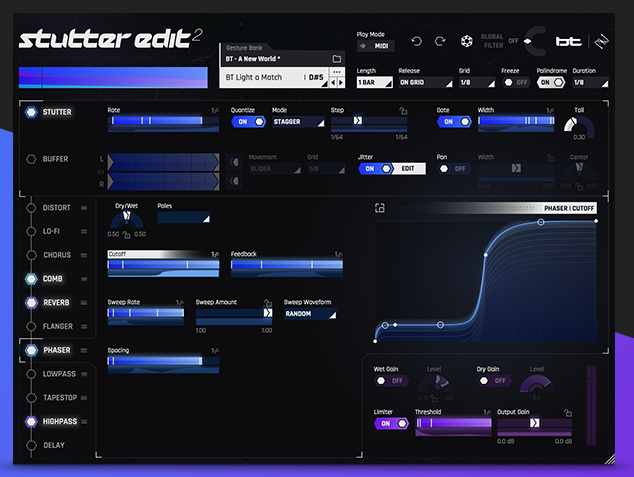
Task: Click the redo arrow icon
Action: tap(441, 42)
